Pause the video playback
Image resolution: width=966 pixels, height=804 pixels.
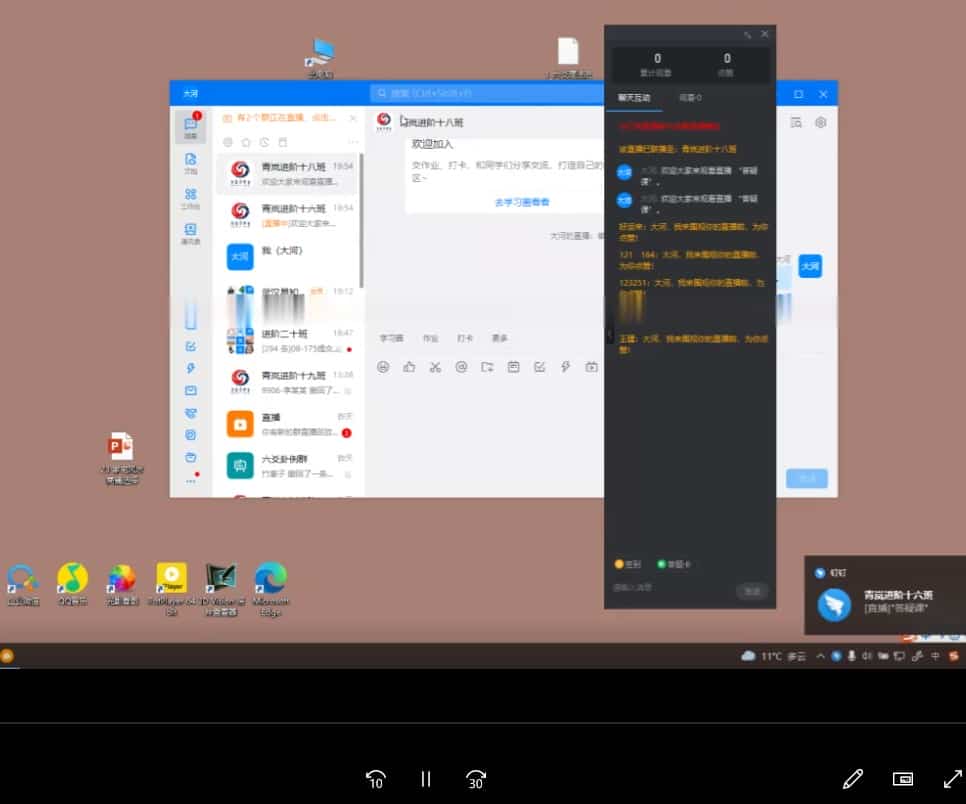pos(426,779)
